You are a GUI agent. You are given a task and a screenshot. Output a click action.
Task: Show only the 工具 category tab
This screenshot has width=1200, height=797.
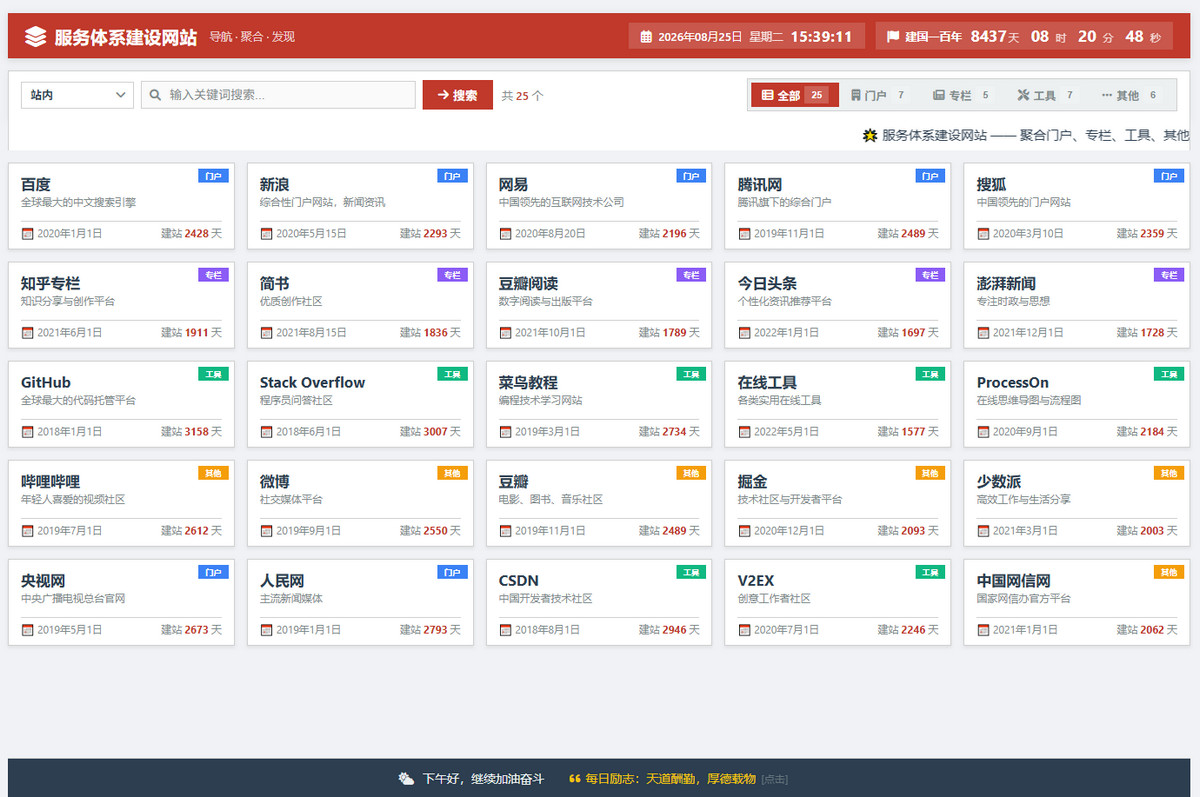1045,95
